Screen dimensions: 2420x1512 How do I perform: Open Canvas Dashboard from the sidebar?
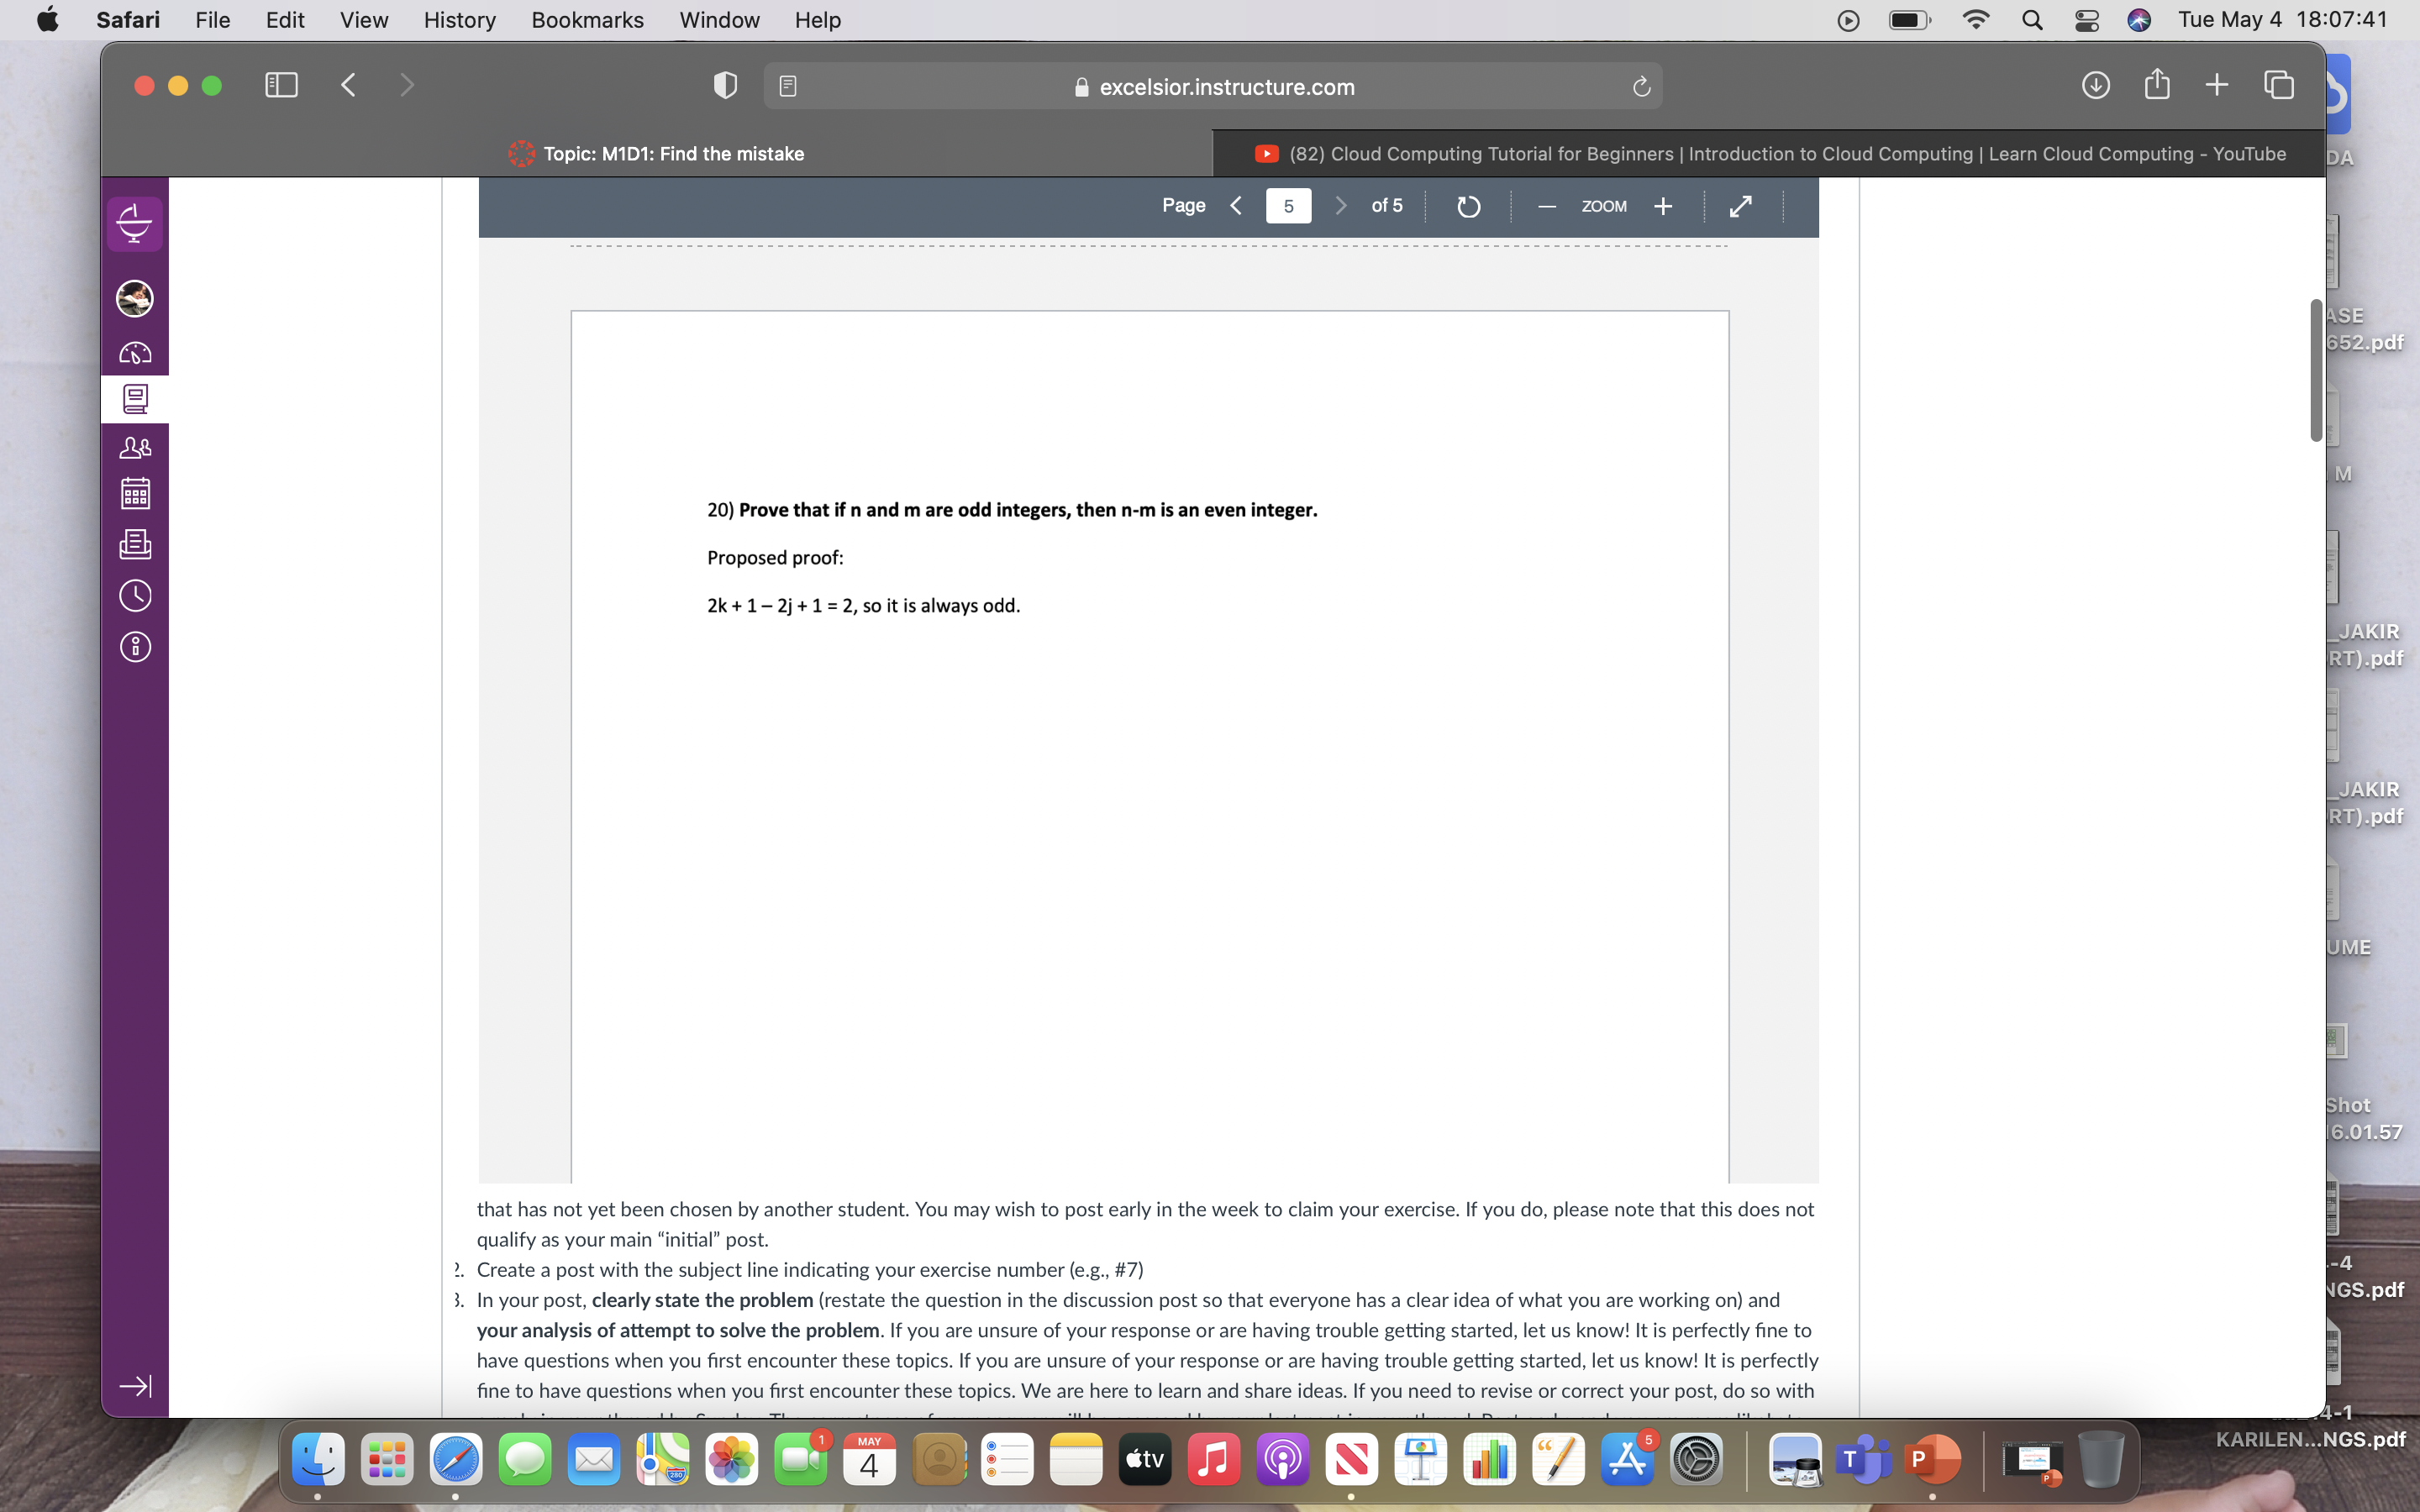tap(135, 352)
